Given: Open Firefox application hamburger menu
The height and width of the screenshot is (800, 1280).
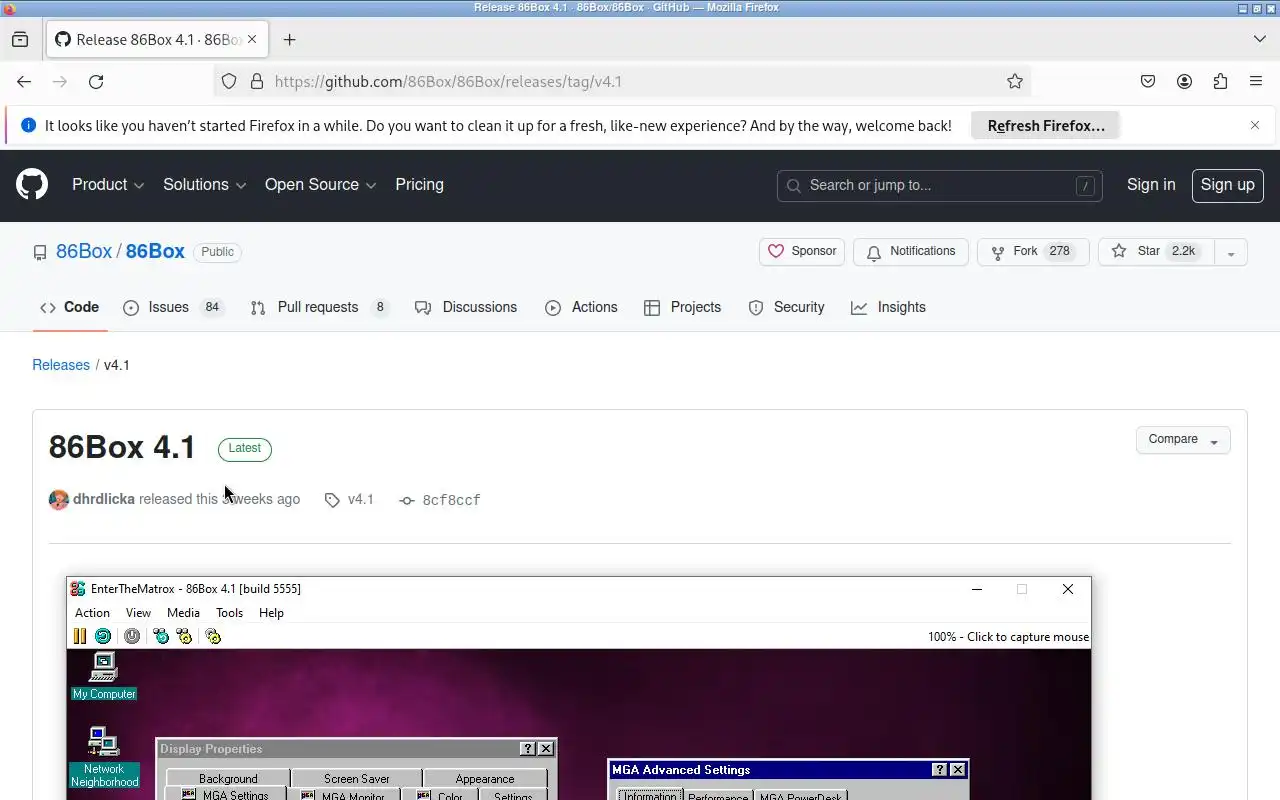Looking at the screenshot, I should coord(1256,82).
